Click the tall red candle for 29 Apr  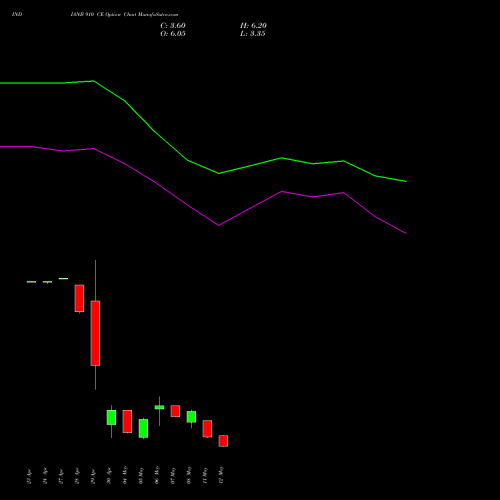pyautogui.click(x=95, y=333)
